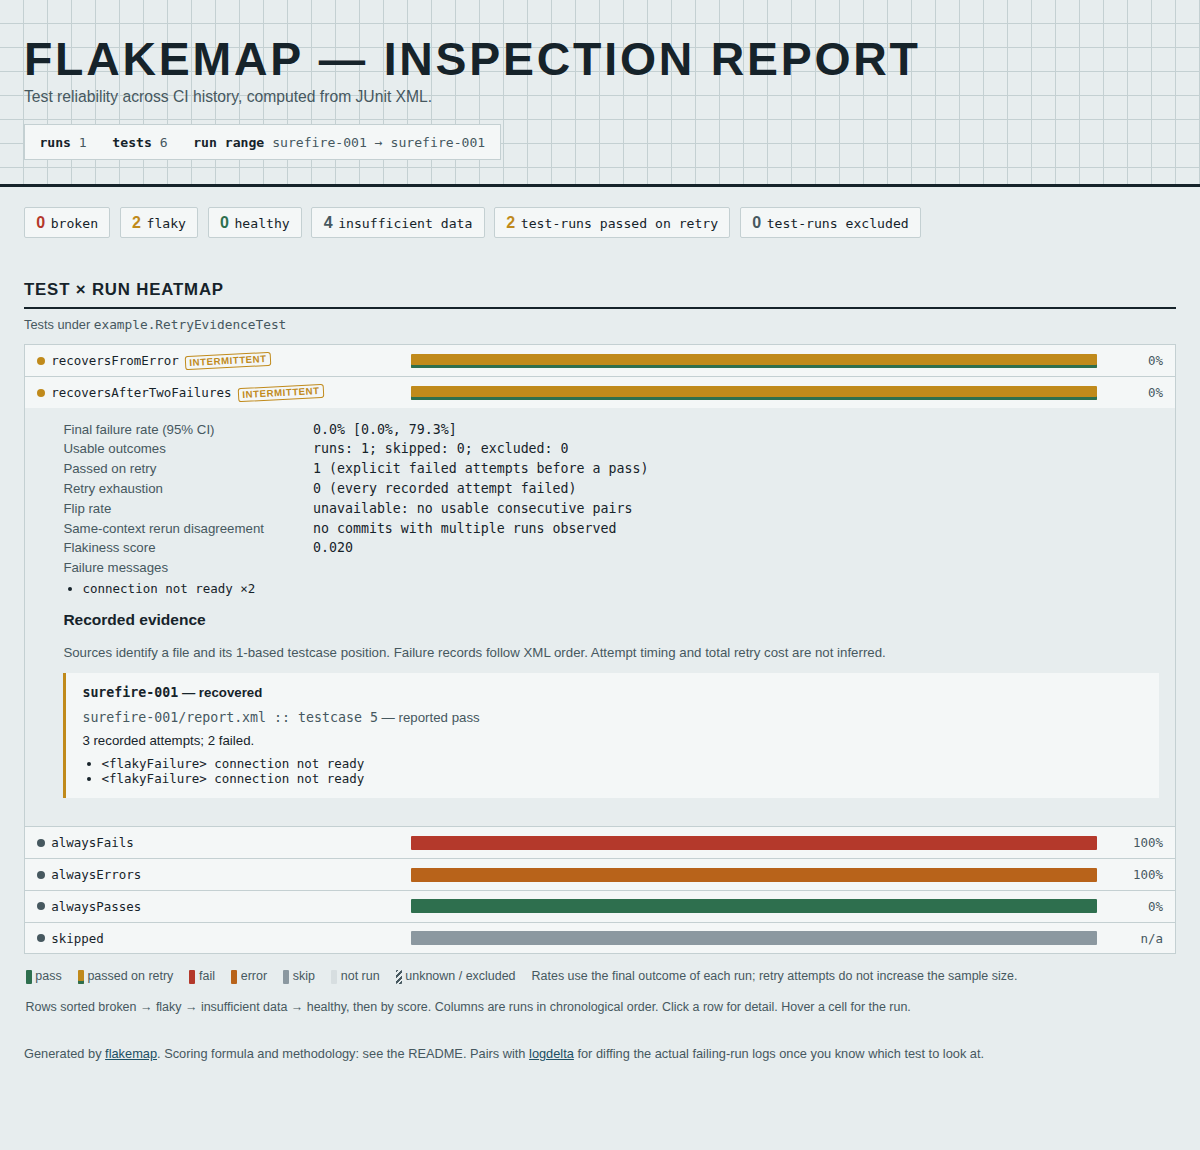
Task: Click the first flakyFailure evidence line
Action: click(233, 764)
